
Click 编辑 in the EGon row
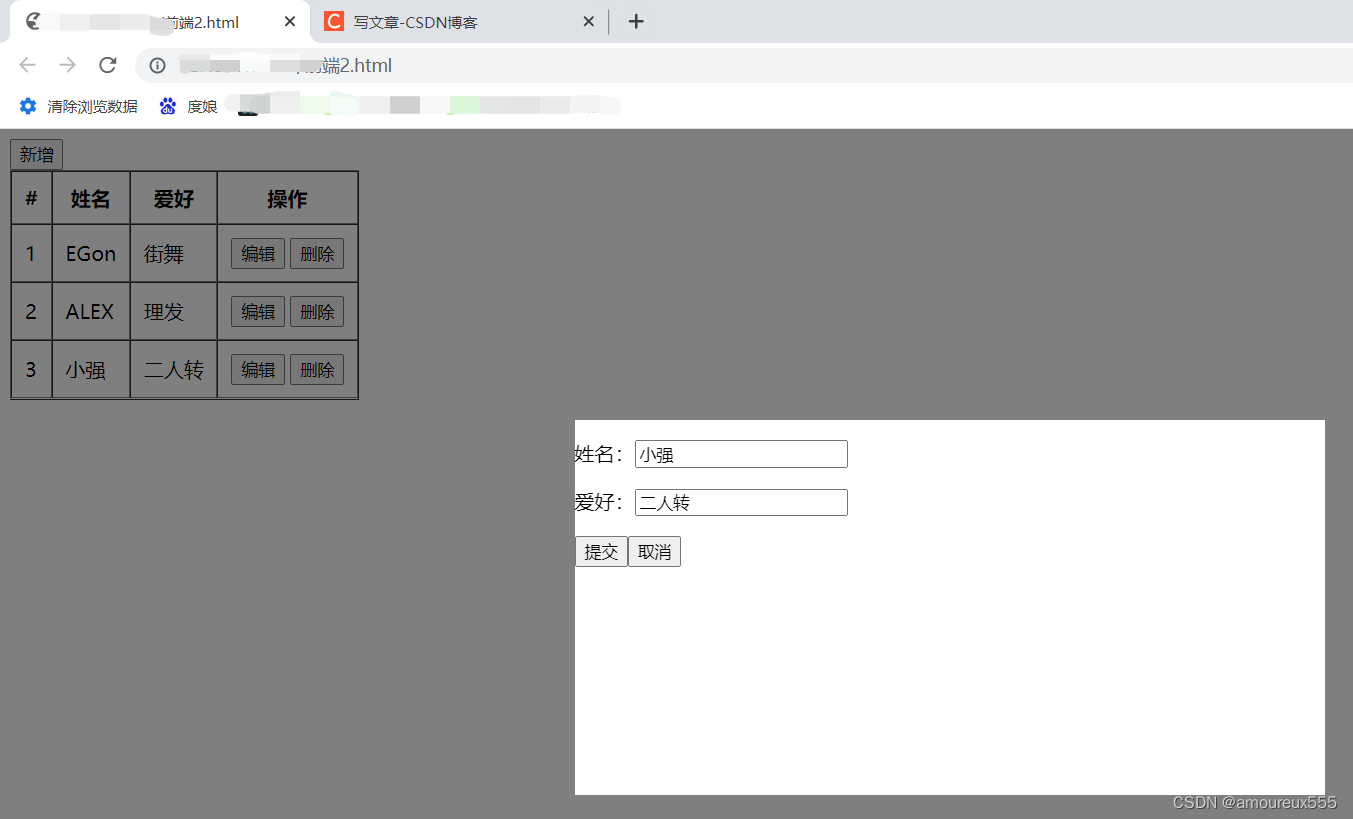point(257,253)
